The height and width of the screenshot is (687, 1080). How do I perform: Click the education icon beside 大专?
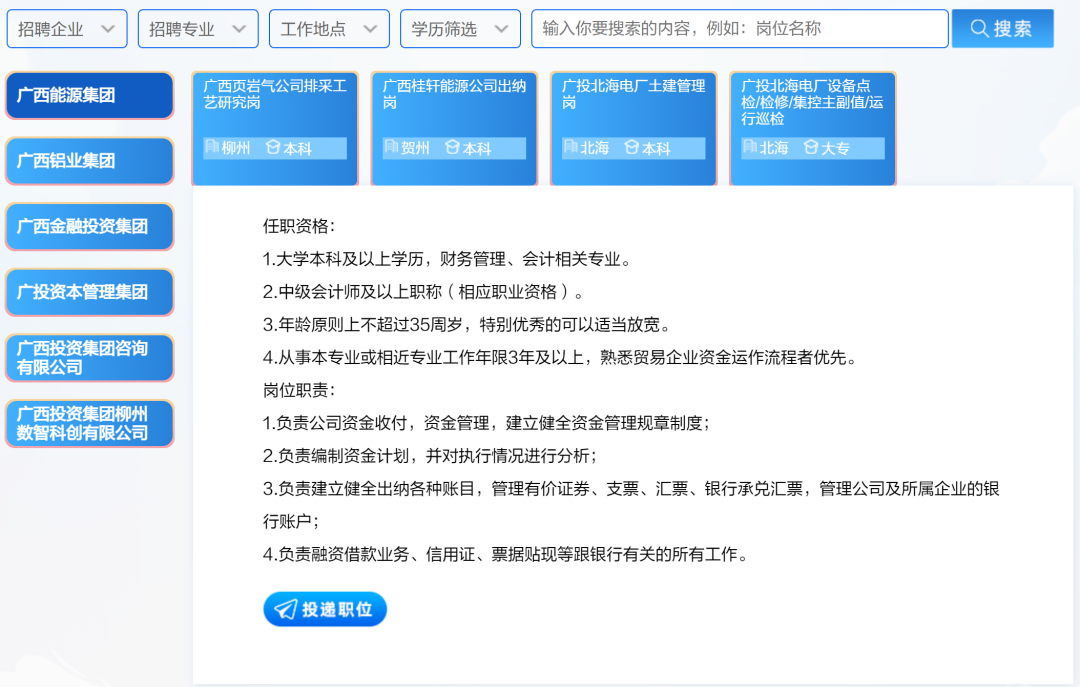[x=811, y=147]
